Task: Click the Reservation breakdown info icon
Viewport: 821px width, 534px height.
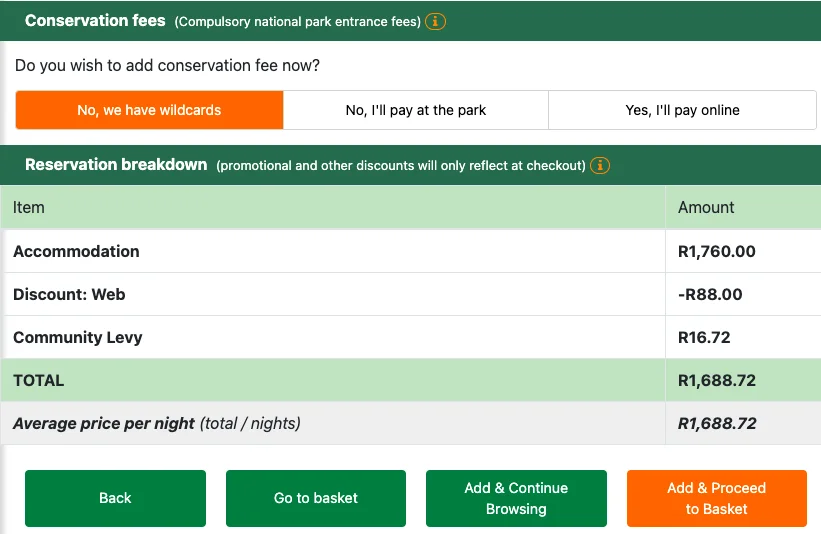Action: 600,165
